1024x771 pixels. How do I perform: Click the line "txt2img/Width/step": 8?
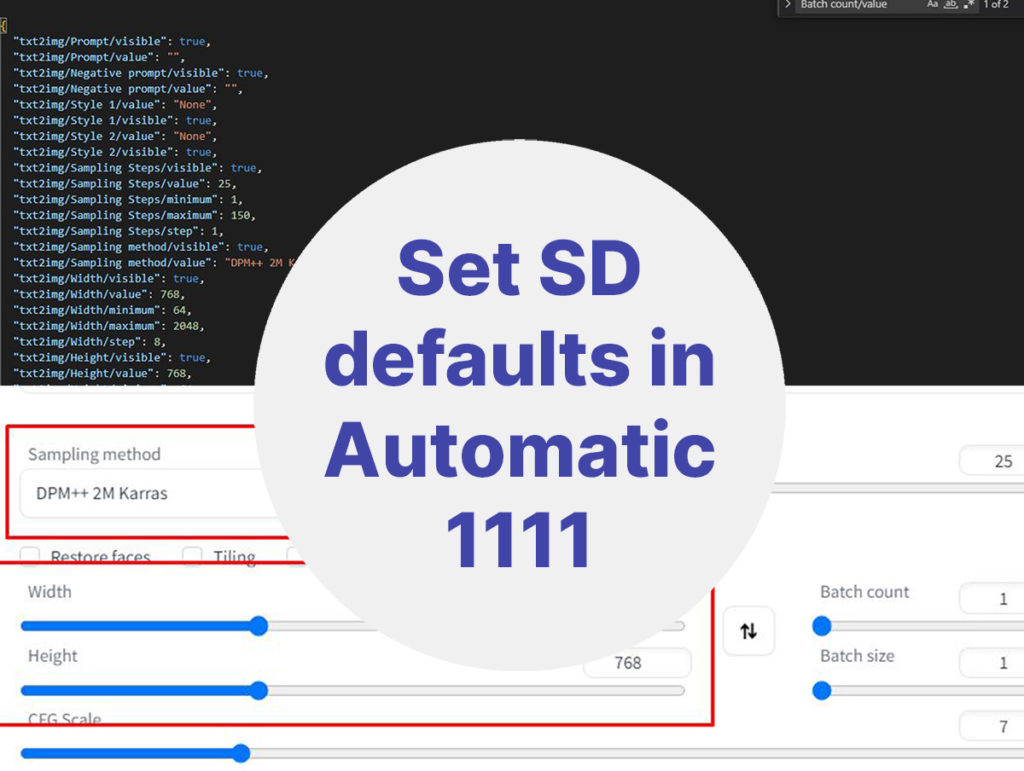89,342
